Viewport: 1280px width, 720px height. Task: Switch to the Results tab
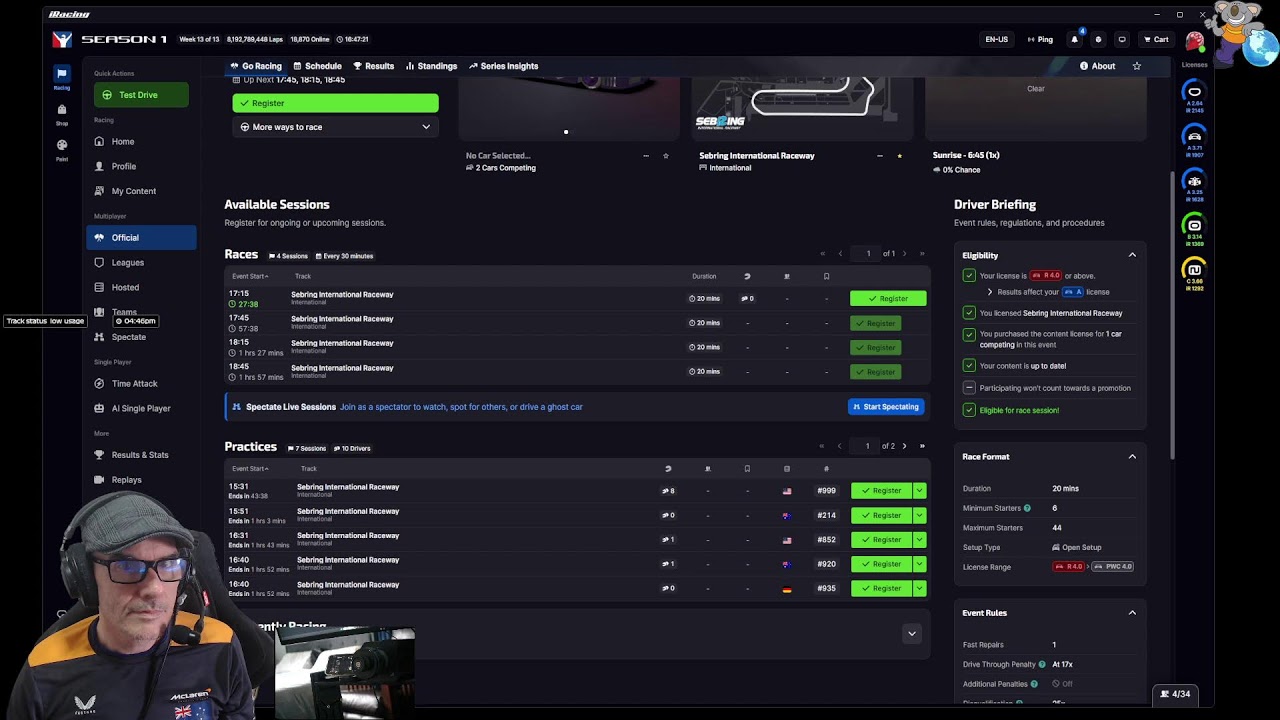pyautogui.click(x=374, y=66)
